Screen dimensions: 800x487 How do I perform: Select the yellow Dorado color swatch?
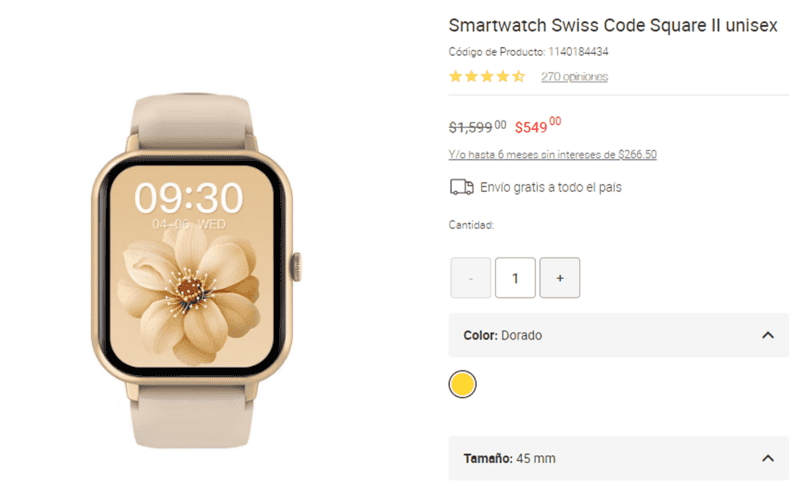(x=462, y=384)
